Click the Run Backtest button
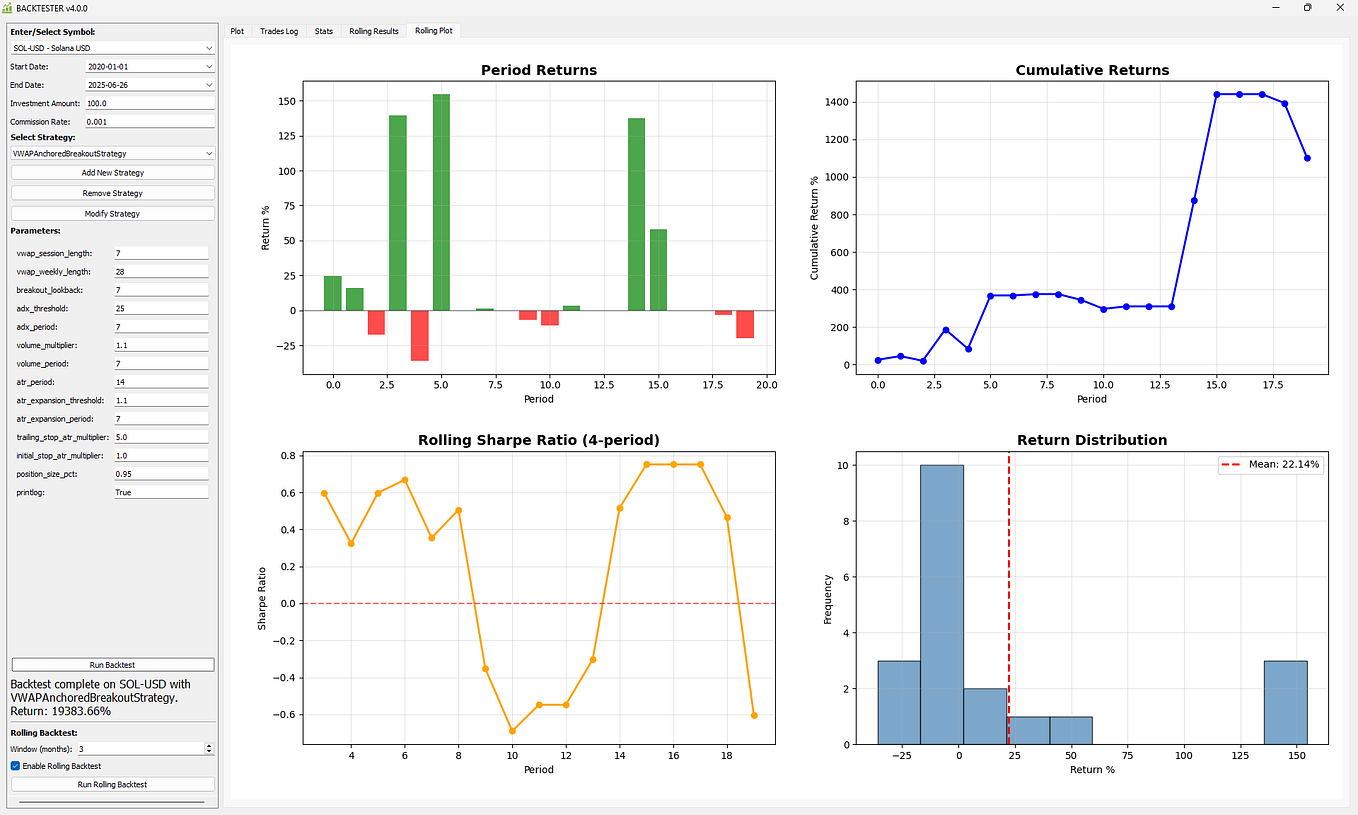1358x815 pixels. (x=112, y=664)
